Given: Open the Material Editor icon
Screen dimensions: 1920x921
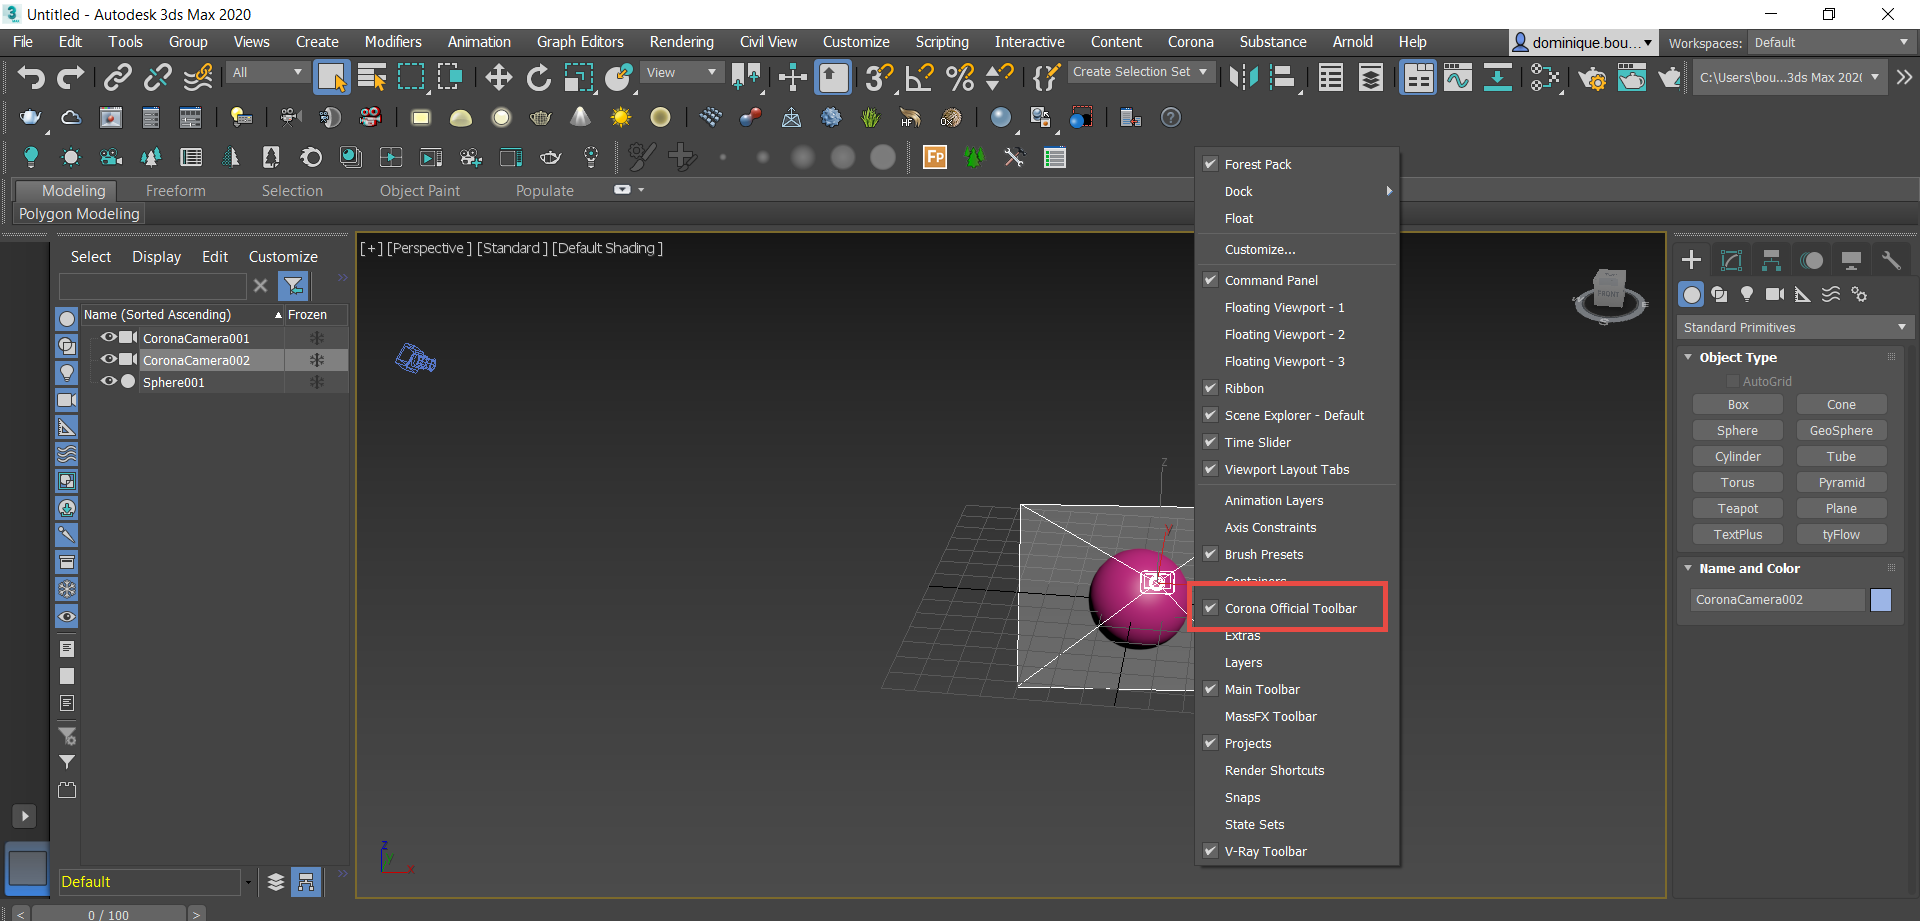Looking at the screenshot, I should (1544, 77).
